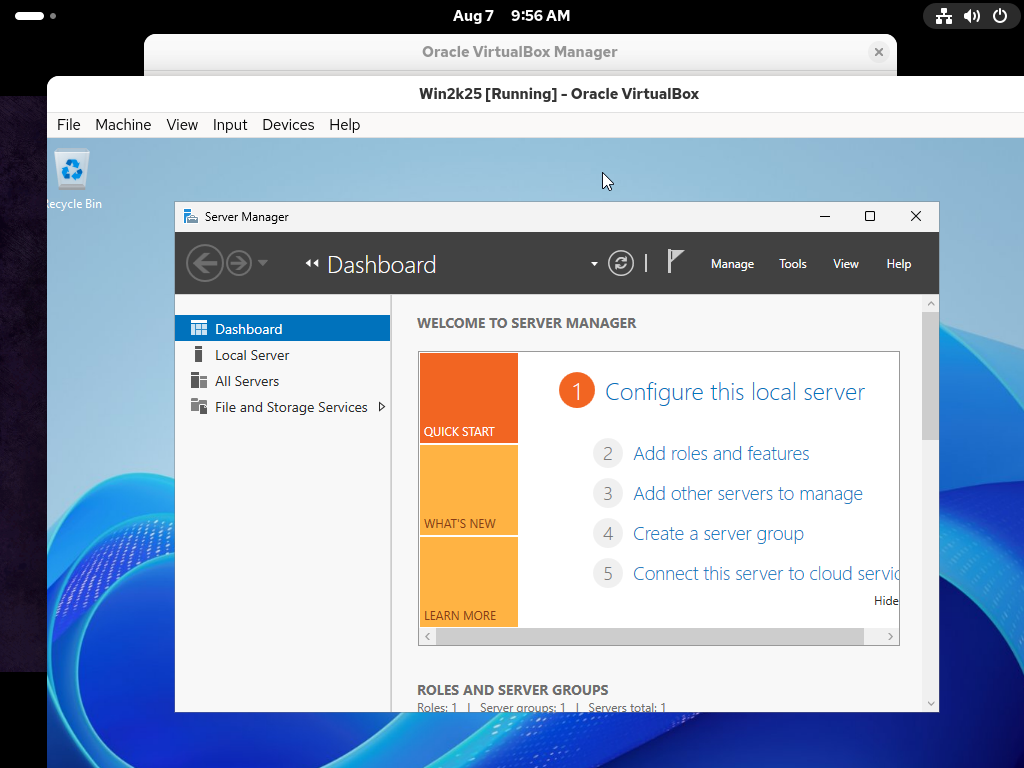Viewport: 1024px width, 768px height.
Task: Open VirtualBox Devices menu
Action: pos(288,125)
